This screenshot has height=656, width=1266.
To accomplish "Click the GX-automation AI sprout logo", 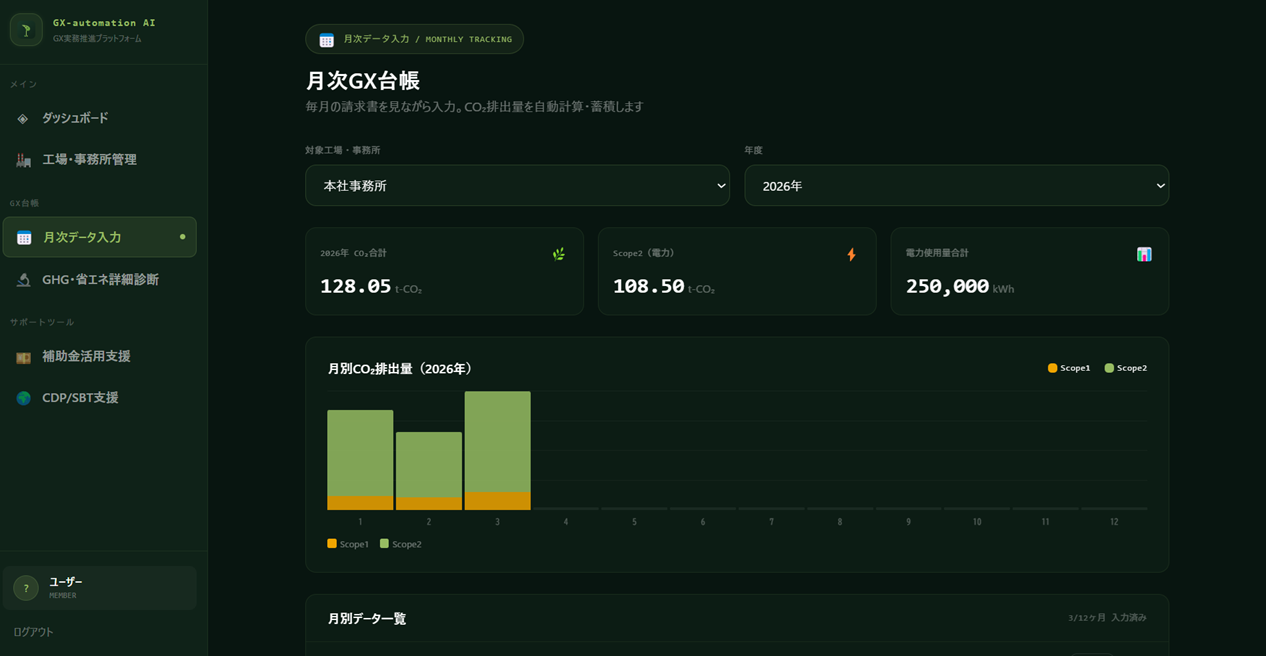I will click(26, 30).
